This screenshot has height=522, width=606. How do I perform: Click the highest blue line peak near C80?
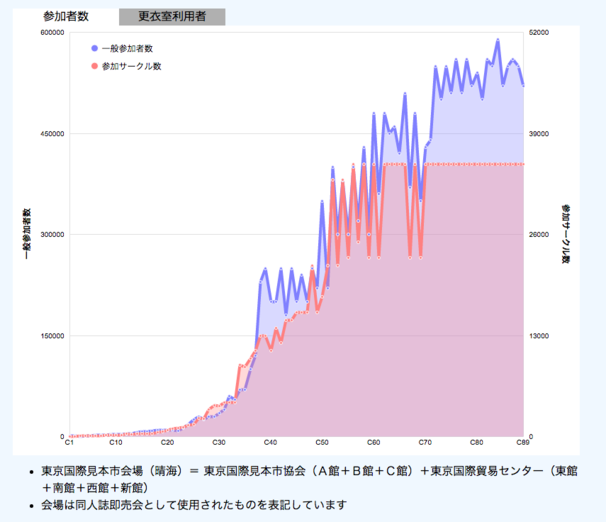coord(498,40)
